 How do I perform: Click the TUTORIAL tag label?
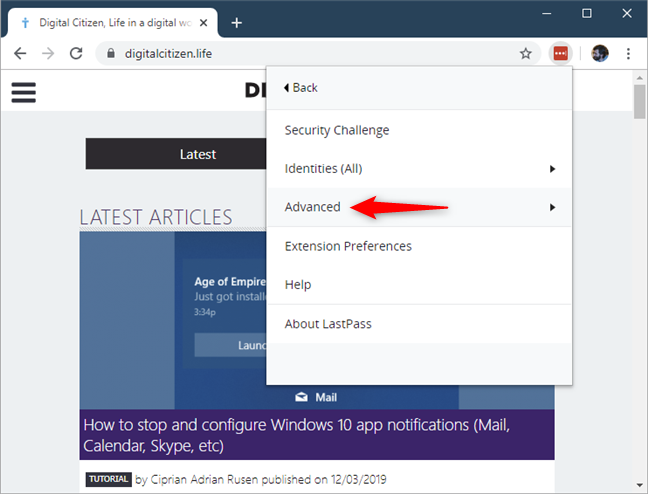[109, 479]
